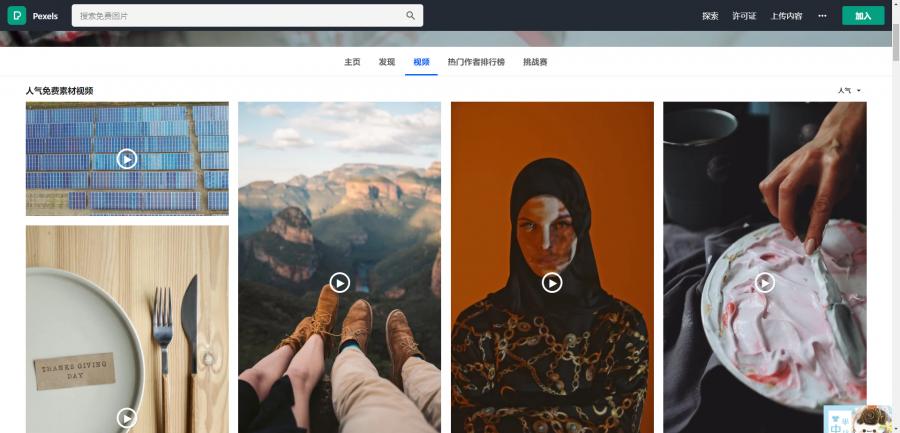Click the magnifying glass search icon
Viewport: 900px width, 433px height.
click(410, 16)
